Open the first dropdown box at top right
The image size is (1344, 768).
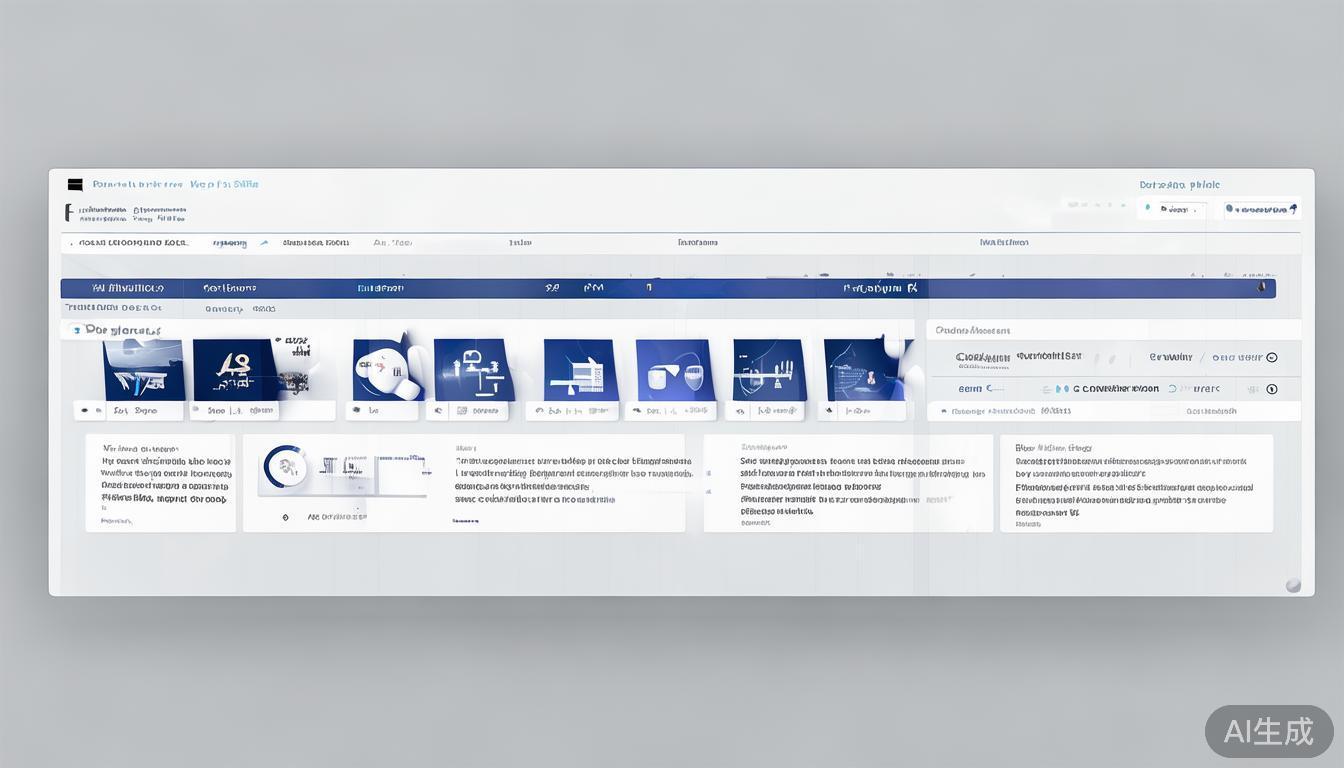pyautogui.click(x=1172, y=209)
